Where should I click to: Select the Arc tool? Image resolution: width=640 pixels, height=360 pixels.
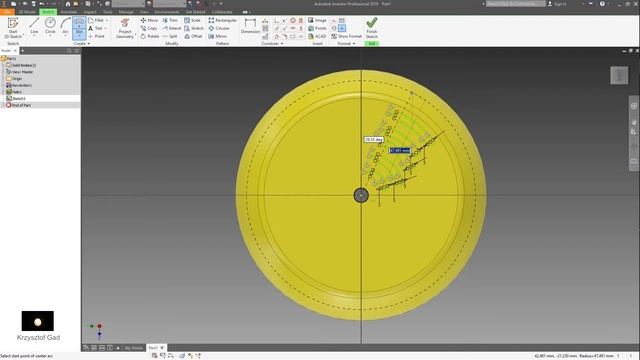tap(65, 26)
